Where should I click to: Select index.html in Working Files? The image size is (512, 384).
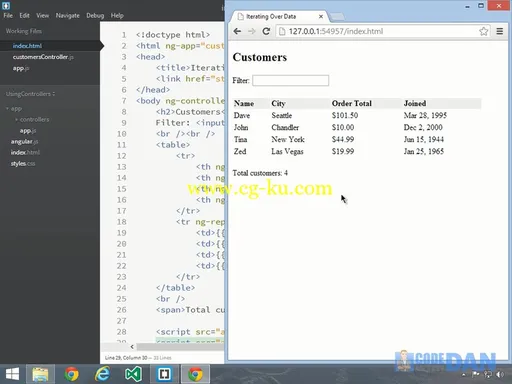pyautogui.click(x=27, y=46)
